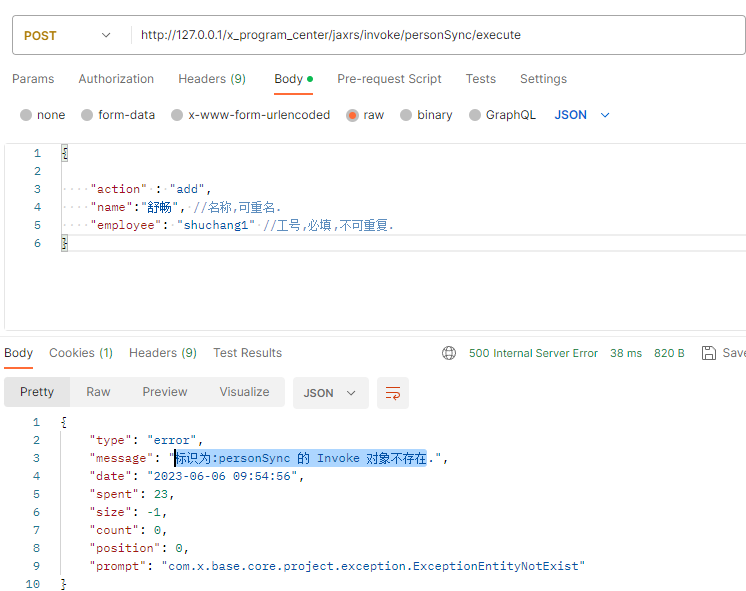Toggle the wrap lines icon button

click(393, 393)
